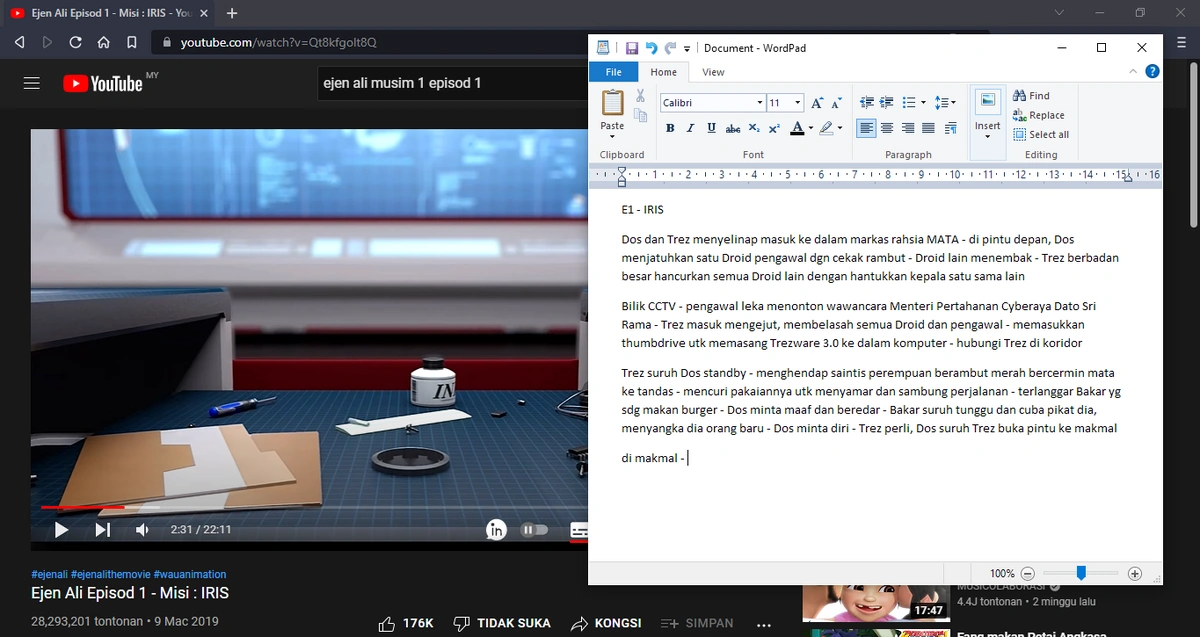Toggle subscript formatting
Viewport: 1200px width, 637px height.
click(753, 128)
